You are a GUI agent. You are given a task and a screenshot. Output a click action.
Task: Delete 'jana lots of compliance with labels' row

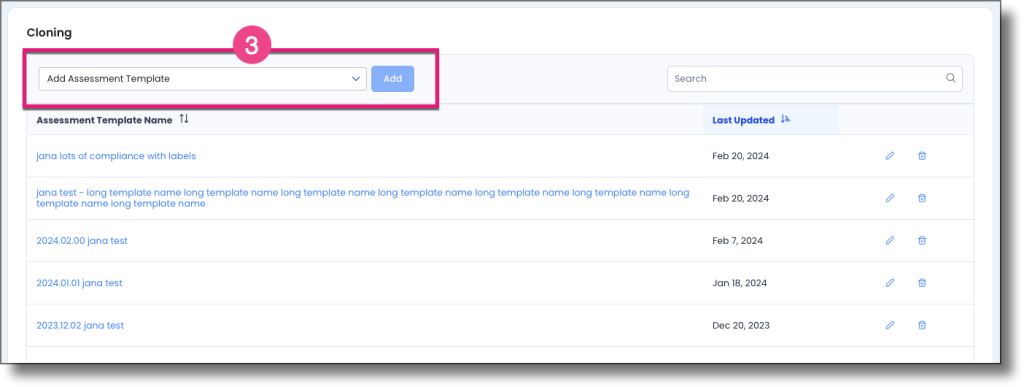[922, 156]
